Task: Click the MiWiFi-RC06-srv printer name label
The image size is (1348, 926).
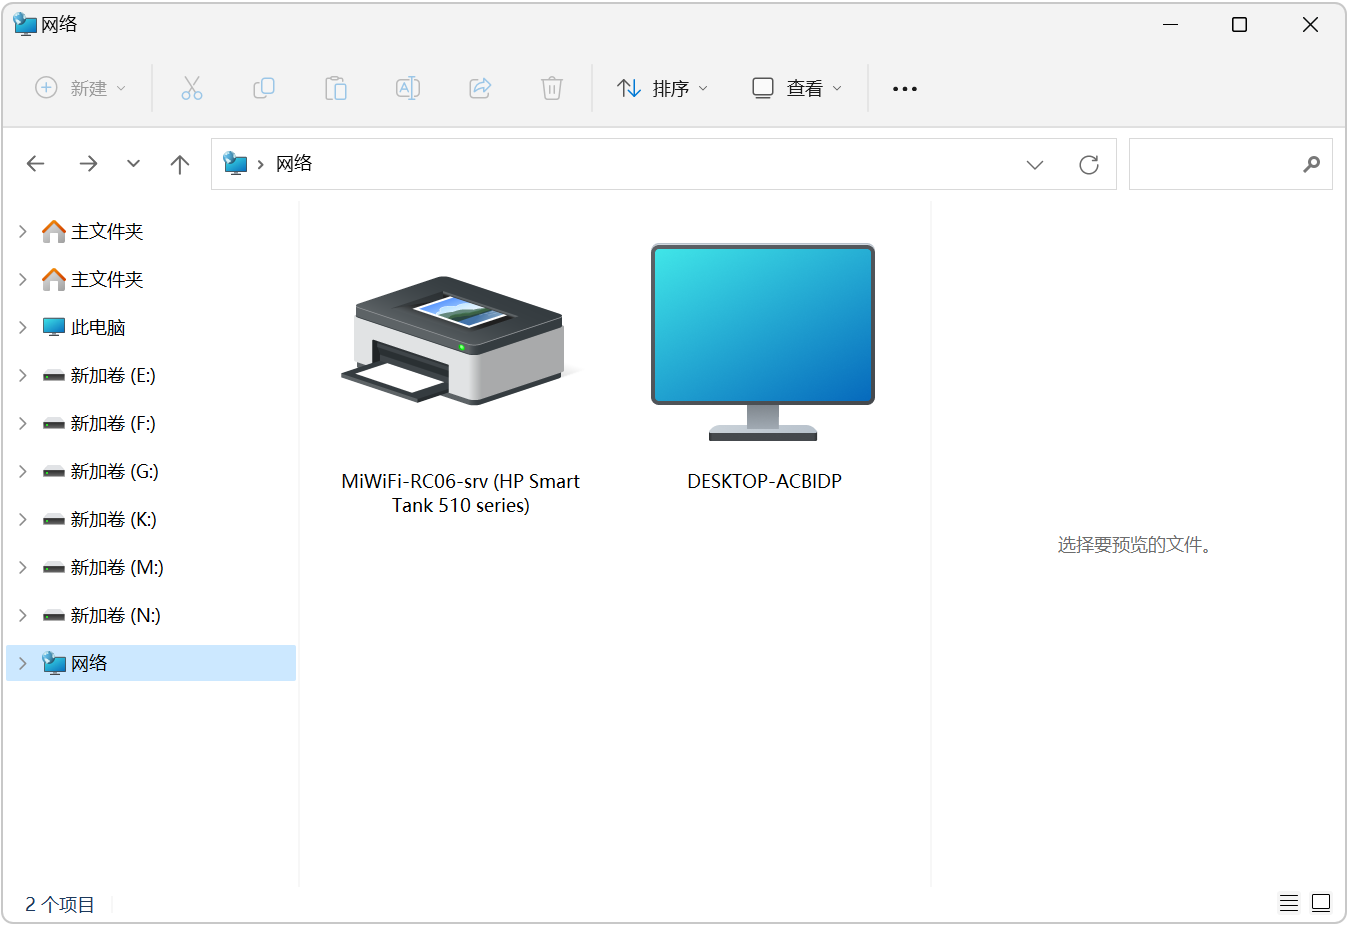Action: tap(460, 493)
